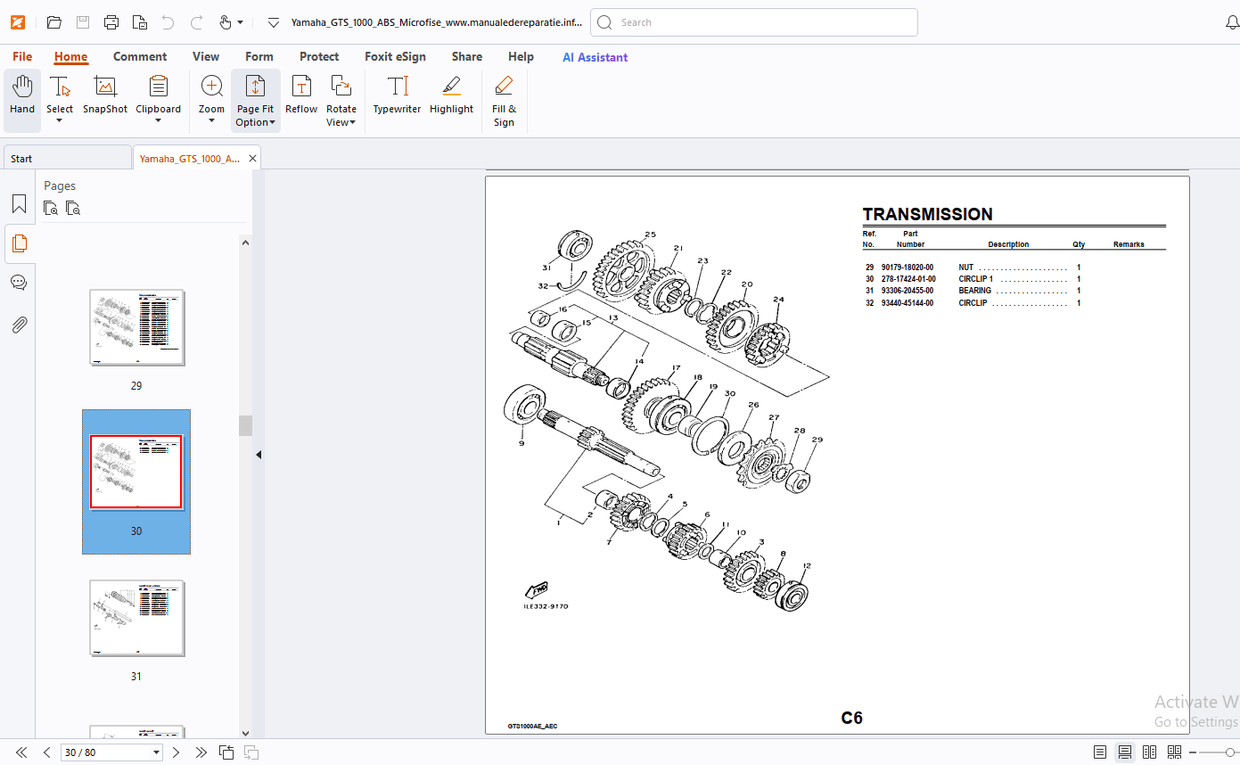Image resolution: width=1240 pixels, height=765 pixels.
Task: Select the Highlight tool
Action: click(x=451, y=97)
